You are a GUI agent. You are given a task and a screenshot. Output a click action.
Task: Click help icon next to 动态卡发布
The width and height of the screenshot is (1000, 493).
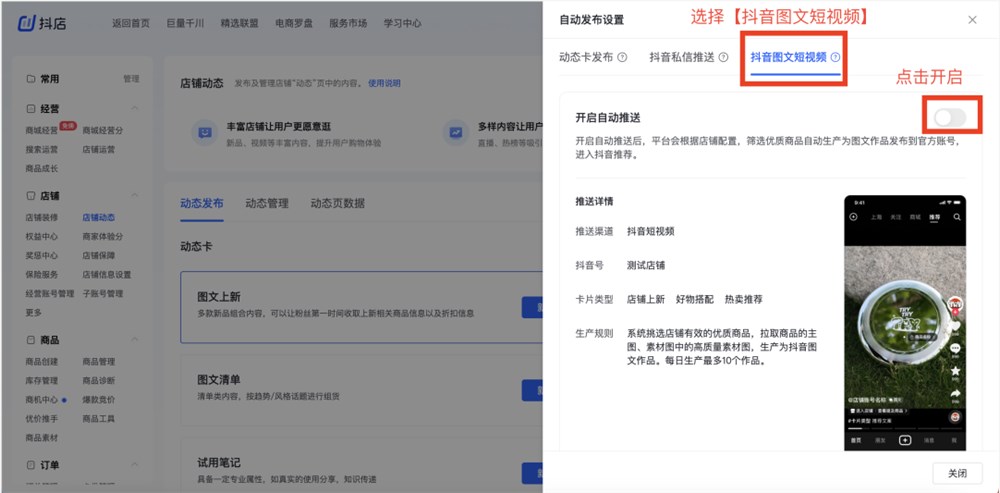coord(622,57)
